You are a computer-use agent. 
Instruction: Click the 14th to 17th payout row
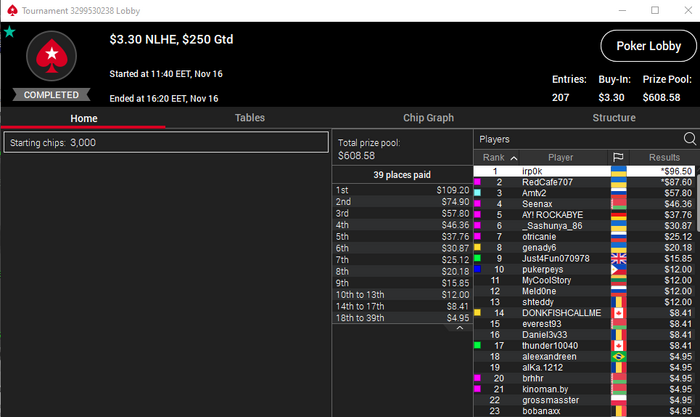pyautogui.click(x=402, y=306)
